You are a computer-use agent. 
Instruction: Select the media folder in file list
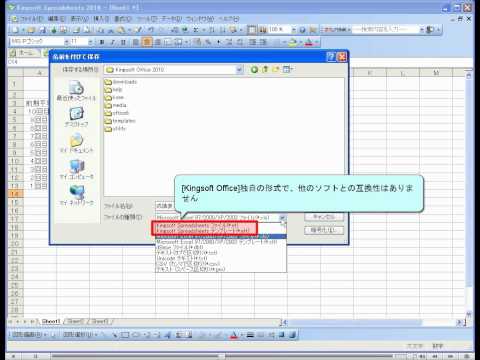[116, 105]
